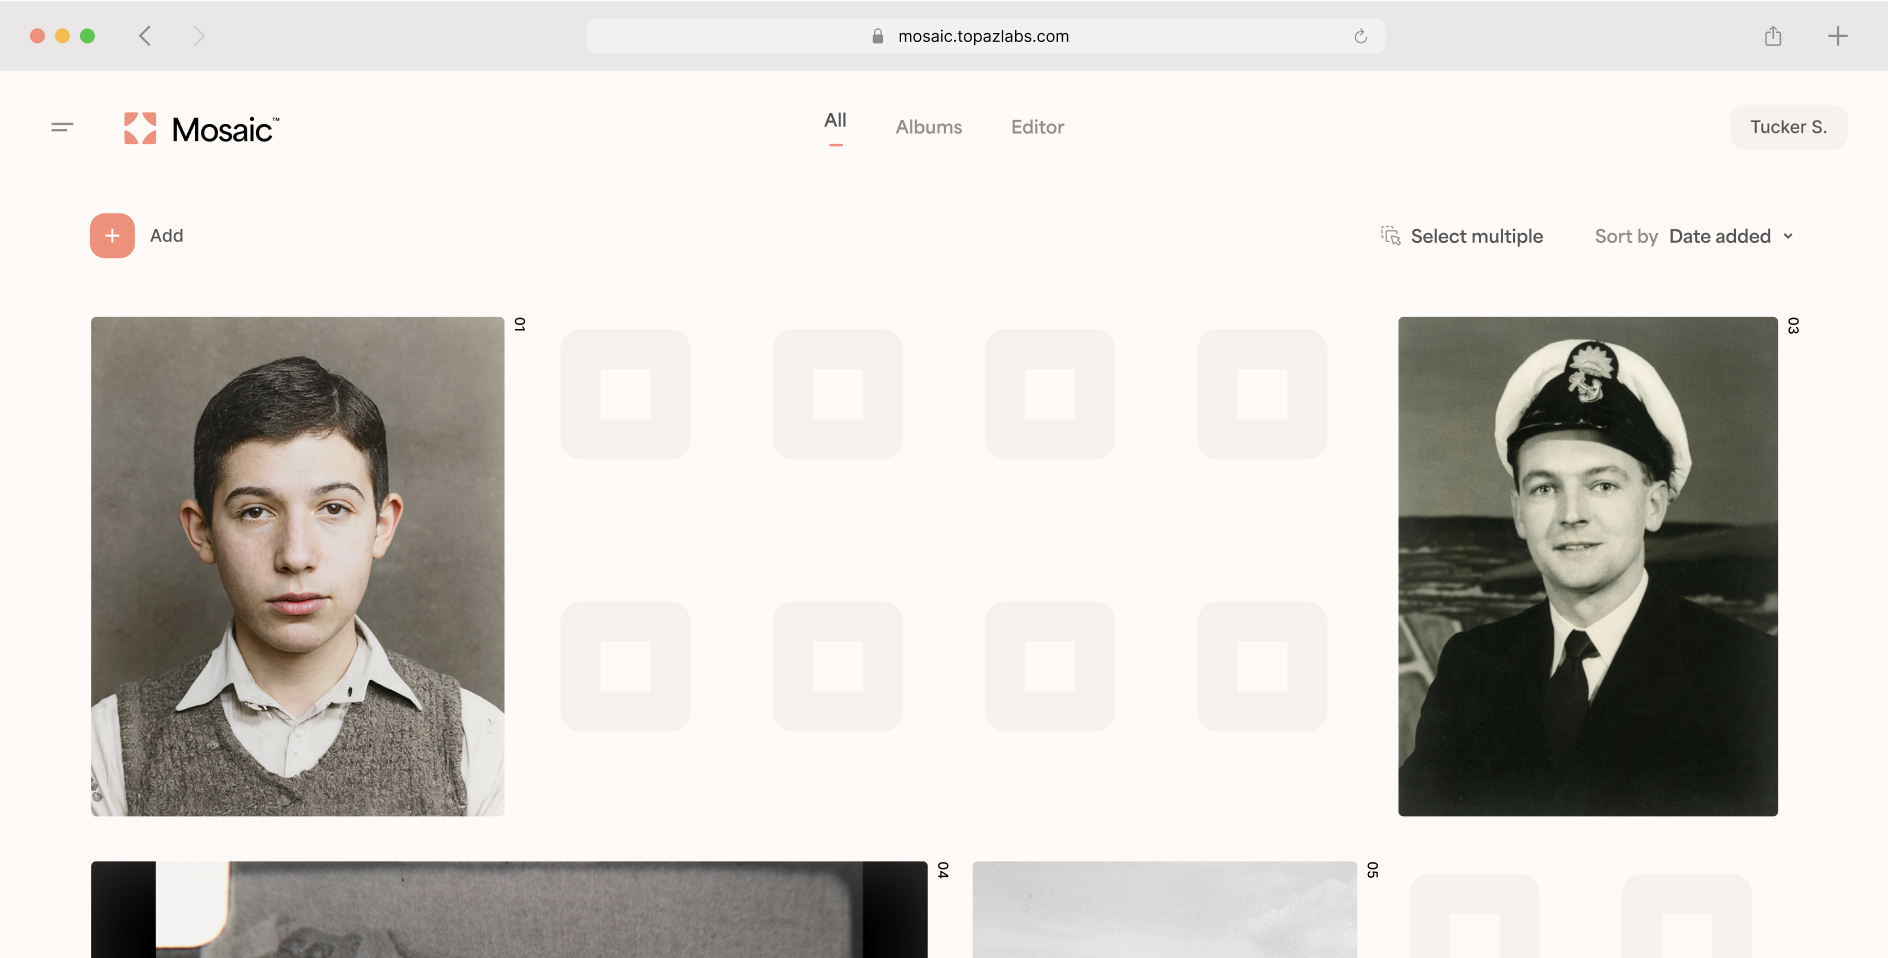The height and width of the screenshot is (958, 1888).
Task: Click the Select multiple icon
Action: pos(1390,236)
